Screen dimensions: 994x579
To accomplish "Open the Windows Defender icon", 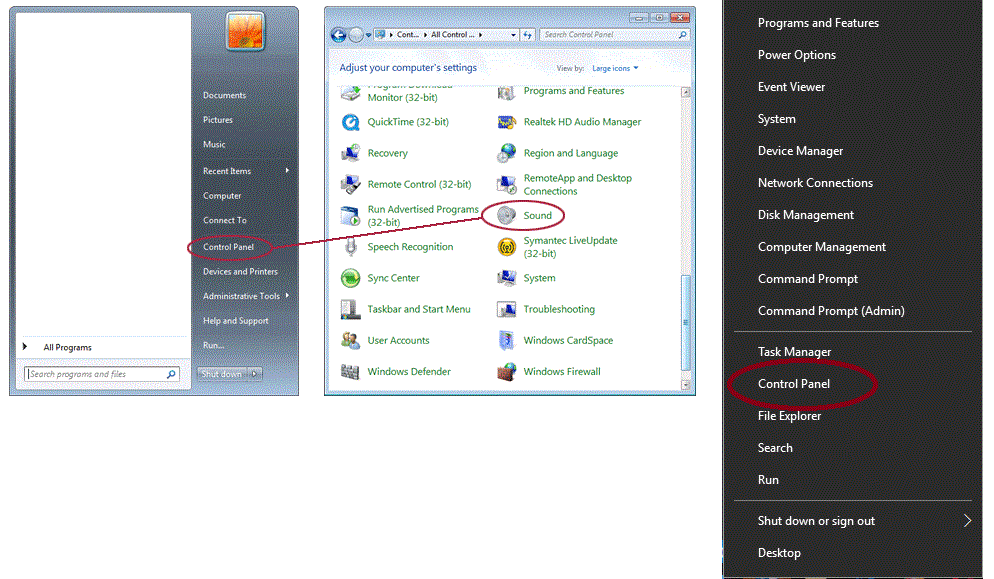I will tap(351, 371).
